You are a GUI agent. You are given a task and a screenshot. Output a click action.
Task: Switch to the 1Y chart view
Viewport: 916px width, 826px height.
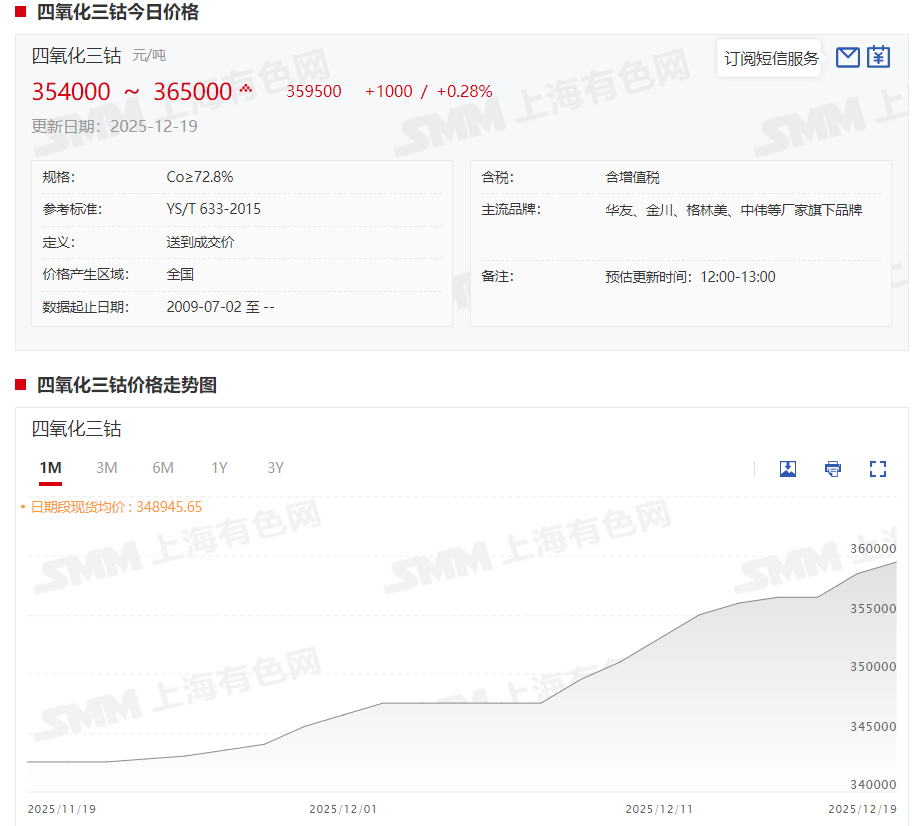pos(219,468)
